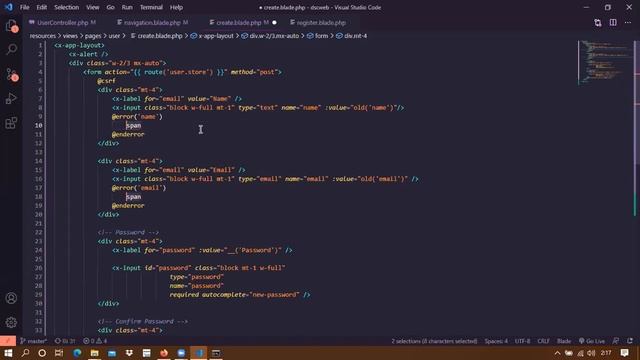640x360 pixels.
Task: Open Firefox from the taskbar
Action: 164,353
